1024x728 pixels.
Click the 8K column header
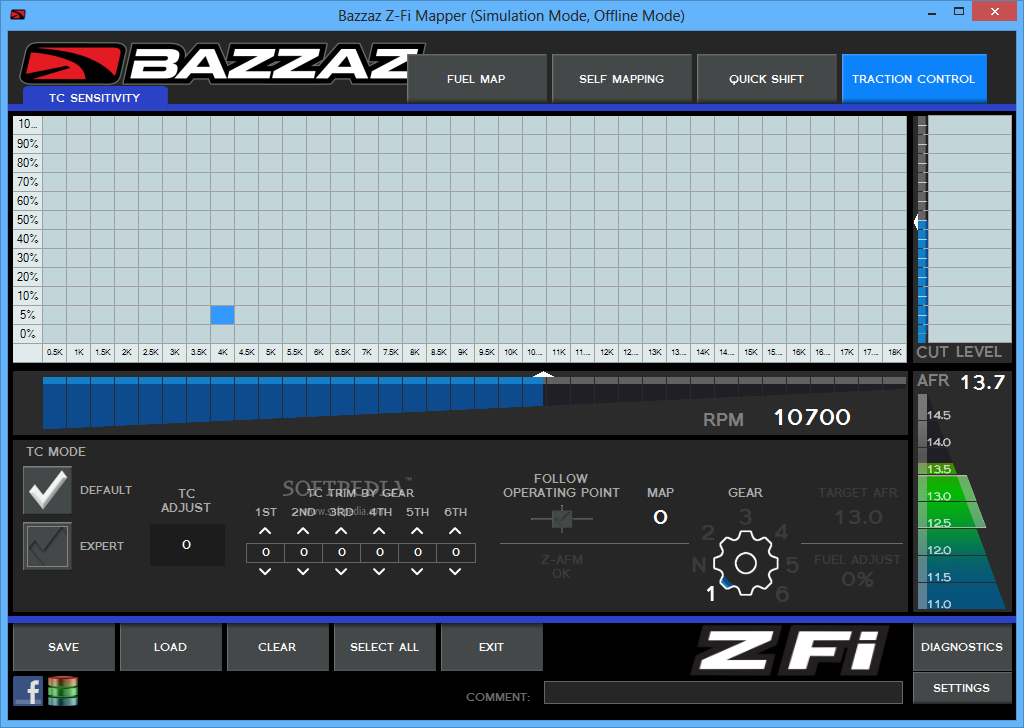(x=415, y=352)
